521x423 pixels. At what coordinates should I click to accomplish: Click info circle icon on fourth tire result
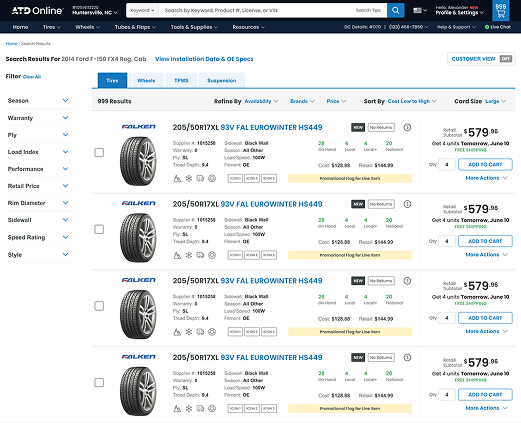coord(407,357)
